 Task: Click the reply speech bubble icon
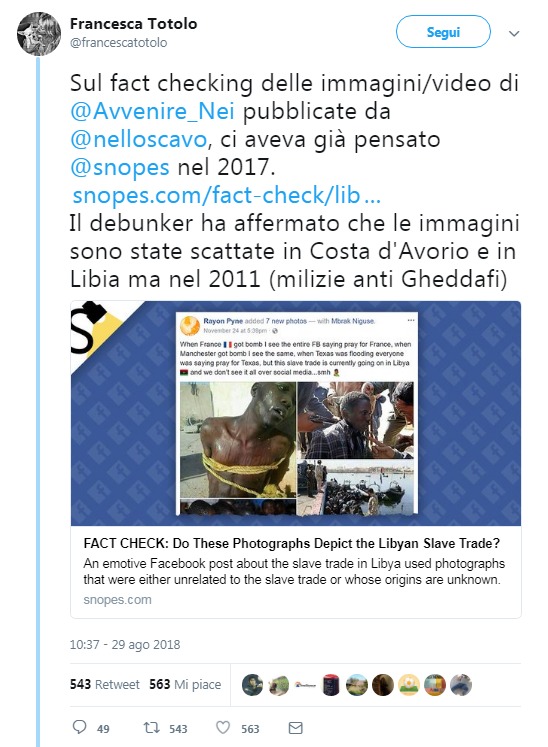click(79, 727)
